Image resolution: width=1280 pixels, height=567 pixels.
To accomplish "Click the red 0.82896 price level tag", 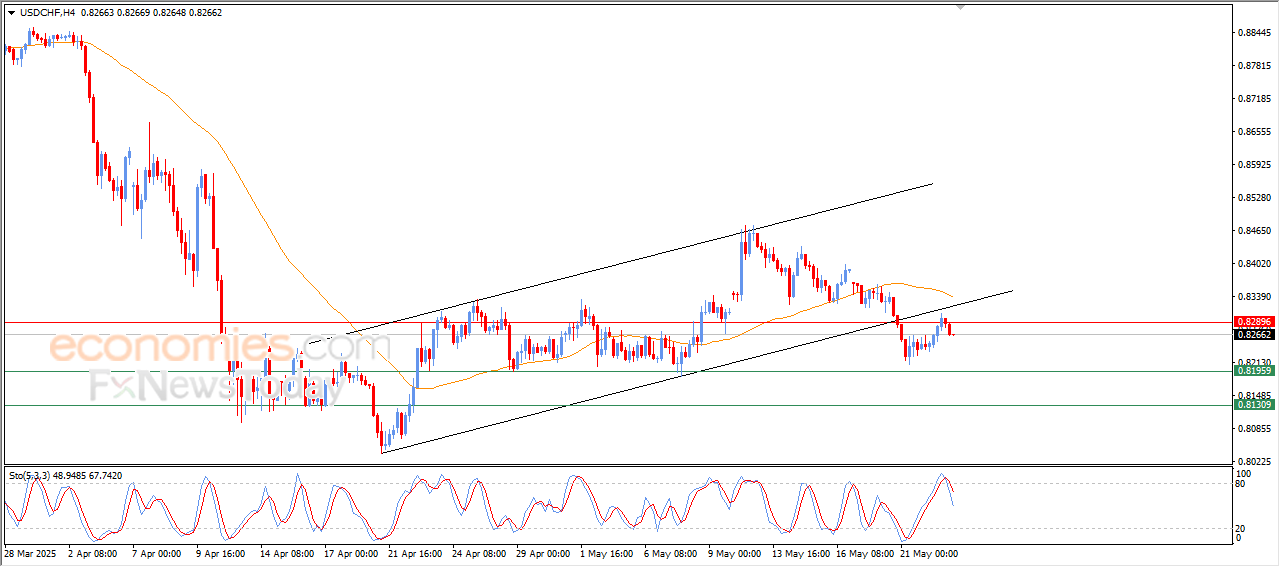I will [x=1254, y=322].
